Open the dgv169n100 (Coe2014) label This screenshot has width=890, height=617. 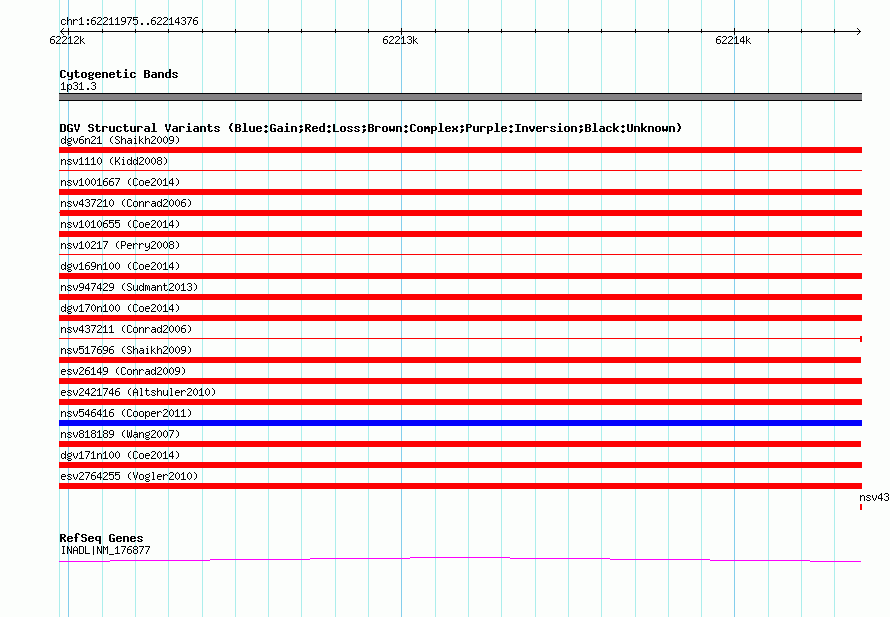point(120,266)
